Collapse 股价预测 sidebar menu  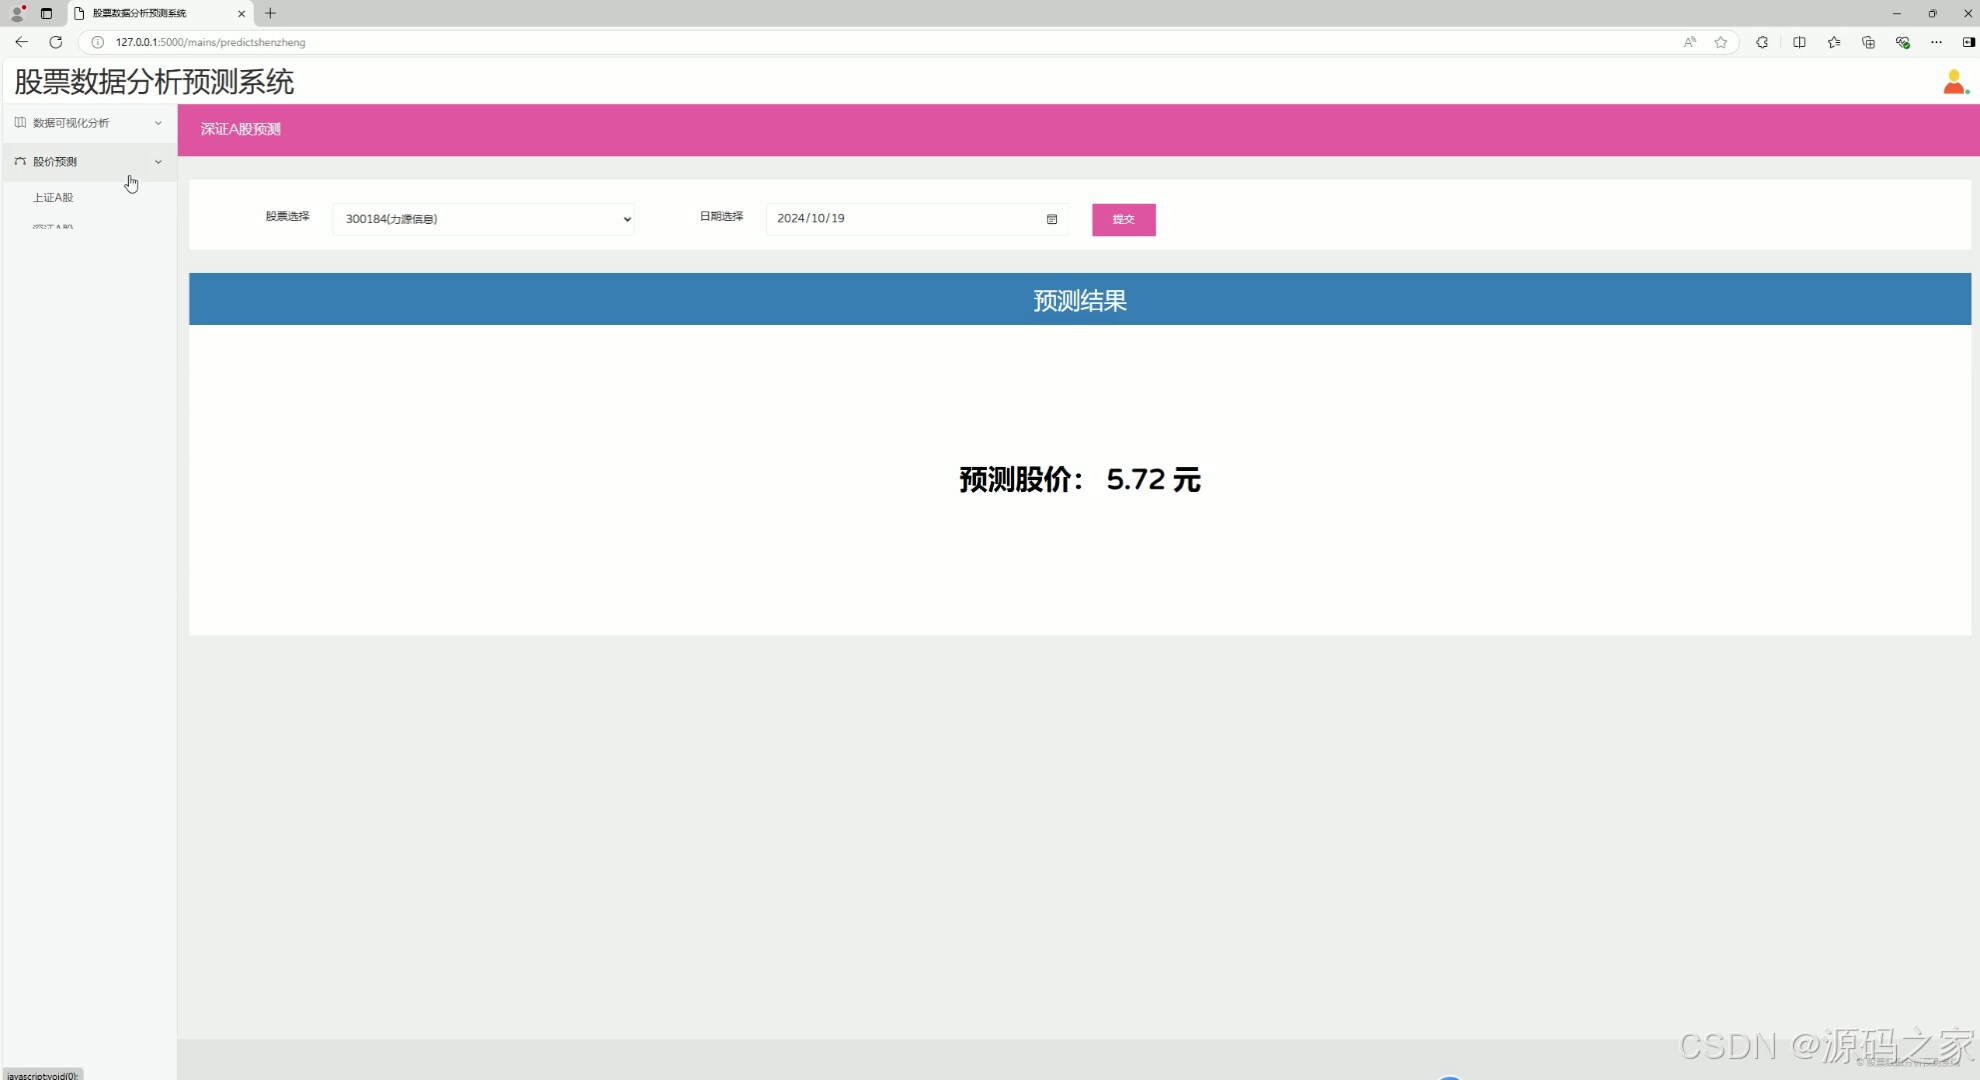88,161
